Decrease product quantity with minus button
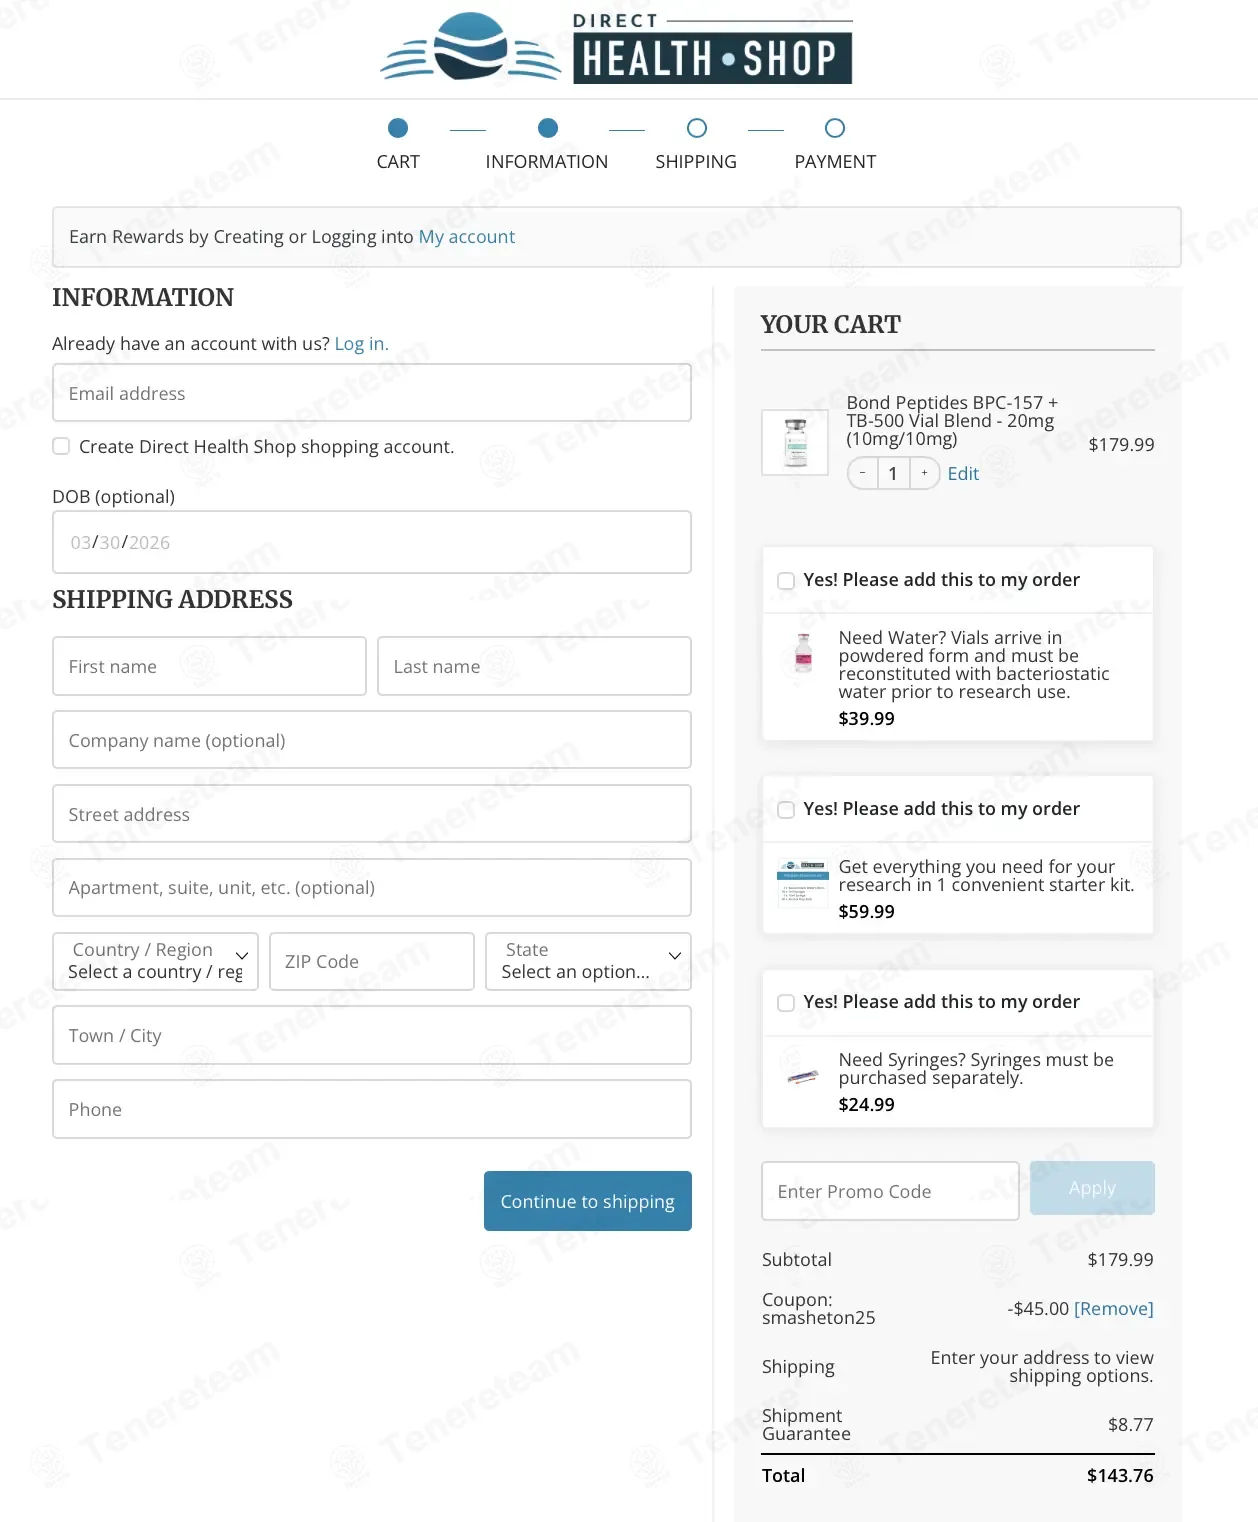 click(x=862, y=473)
